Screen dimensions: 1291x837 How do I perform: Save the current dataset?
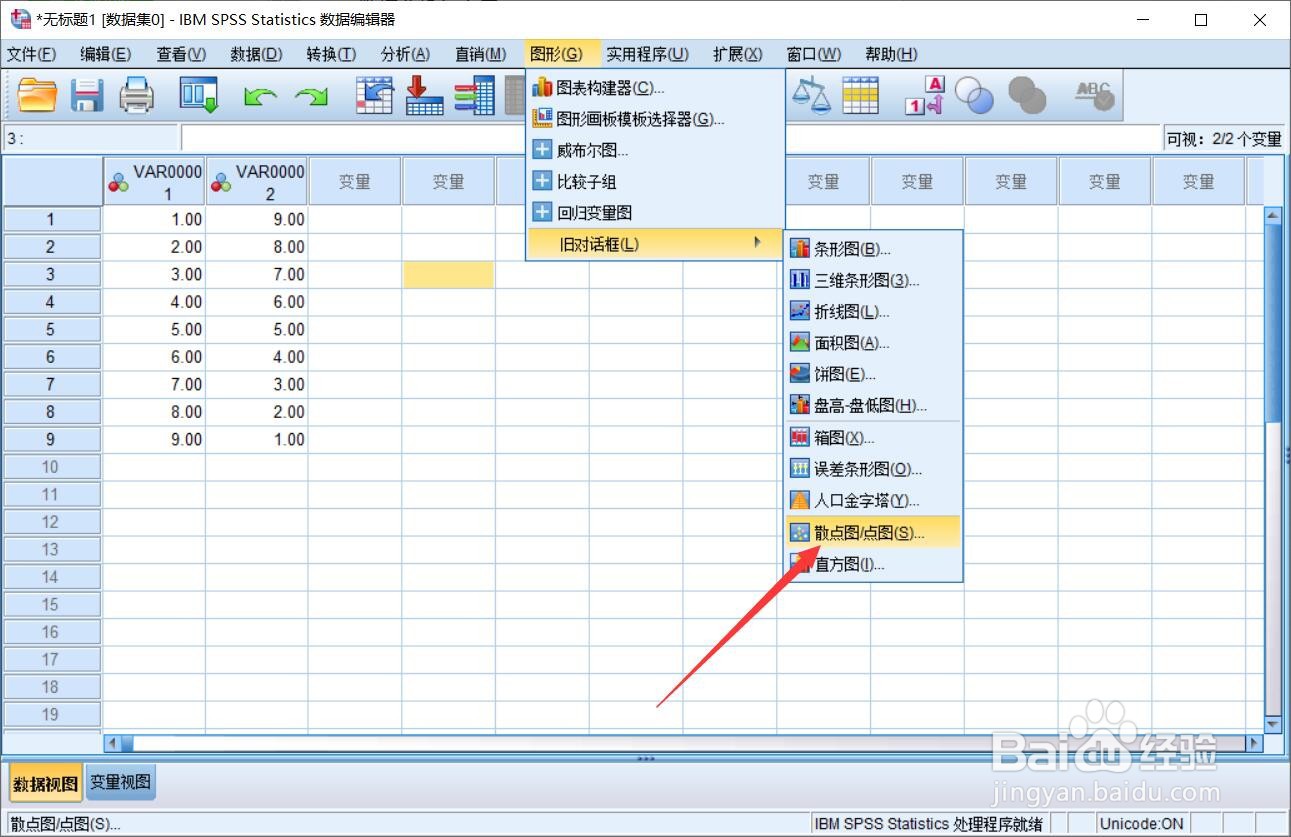pyautogui.click(x=87, y=95)
